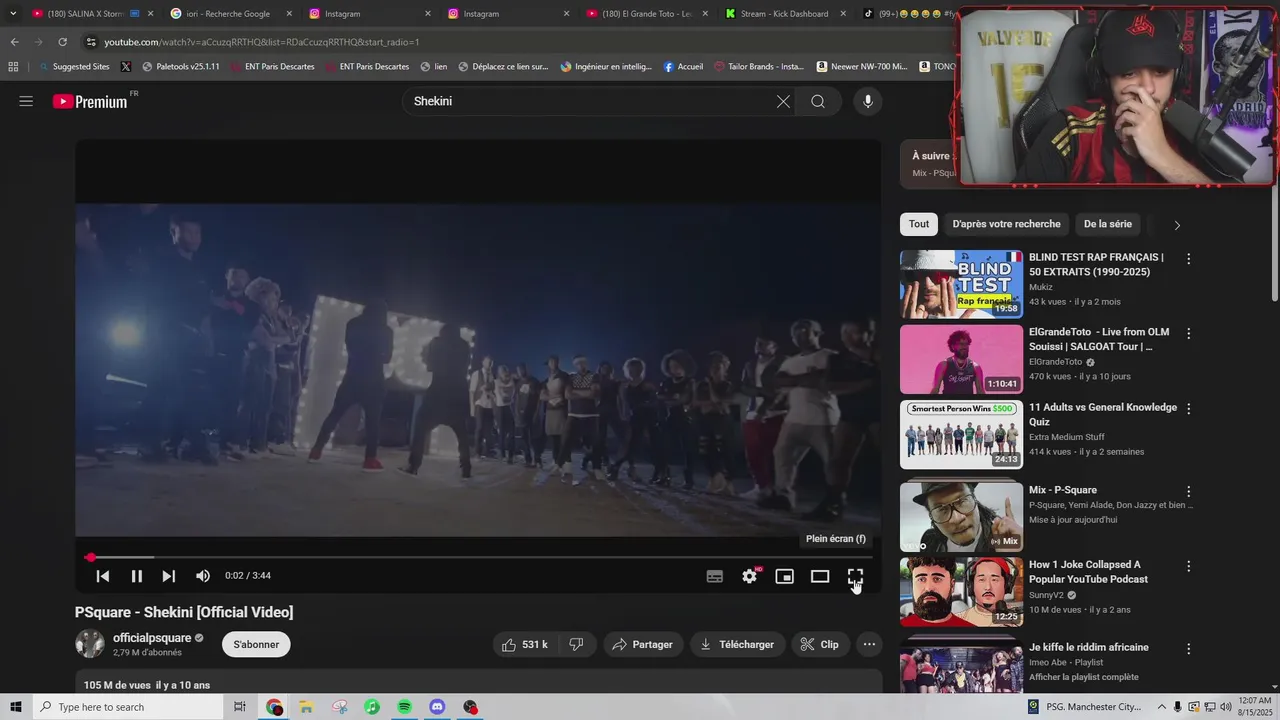Like the video with 531 k
The height and width of the screenshot is (720, 1280).
coord(526,644)
